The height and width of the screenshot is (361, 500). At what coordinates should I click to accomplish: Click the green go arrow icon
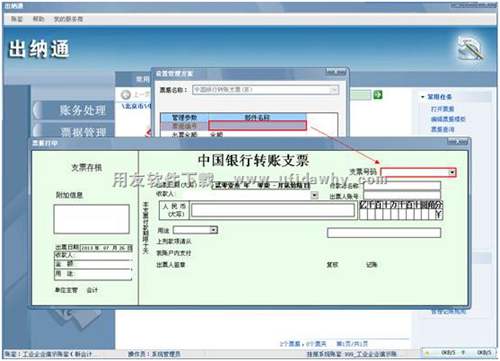pyautogui.click(x=378, y=95)
